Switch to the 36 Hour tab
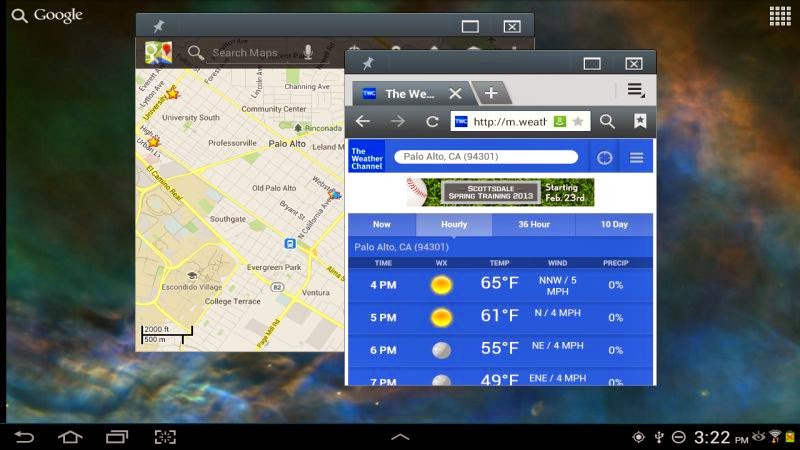The height and width of the screenshot is (450, 800). [x=534, y=224]
